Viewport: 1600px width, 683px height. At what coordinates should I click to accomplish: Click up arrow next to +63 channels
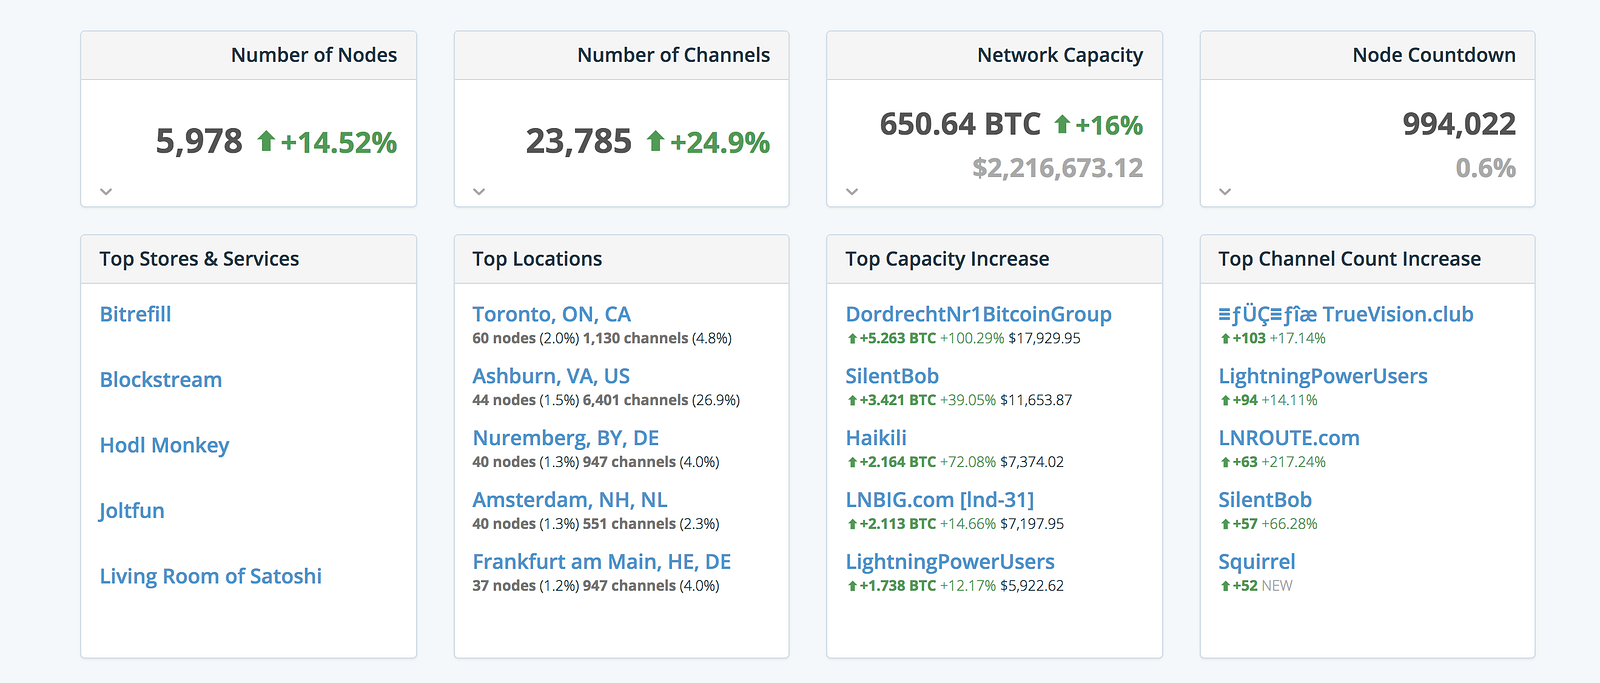pyautogui.click(x=1225, y=463)
